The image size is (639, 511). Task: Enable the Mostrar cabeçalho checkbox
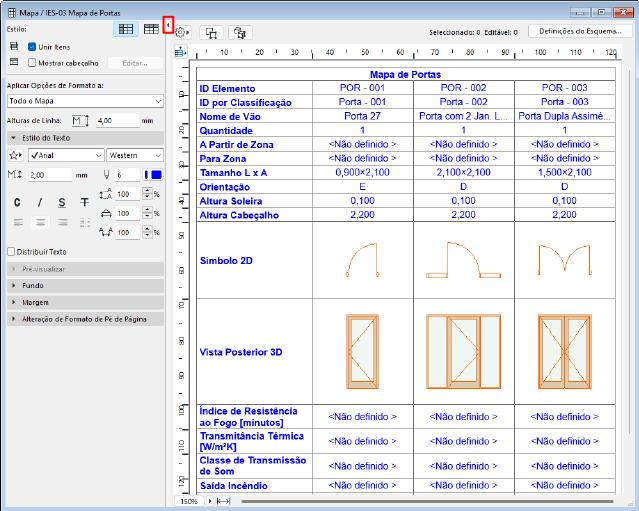pyautogui.click(x=32, y=63)
